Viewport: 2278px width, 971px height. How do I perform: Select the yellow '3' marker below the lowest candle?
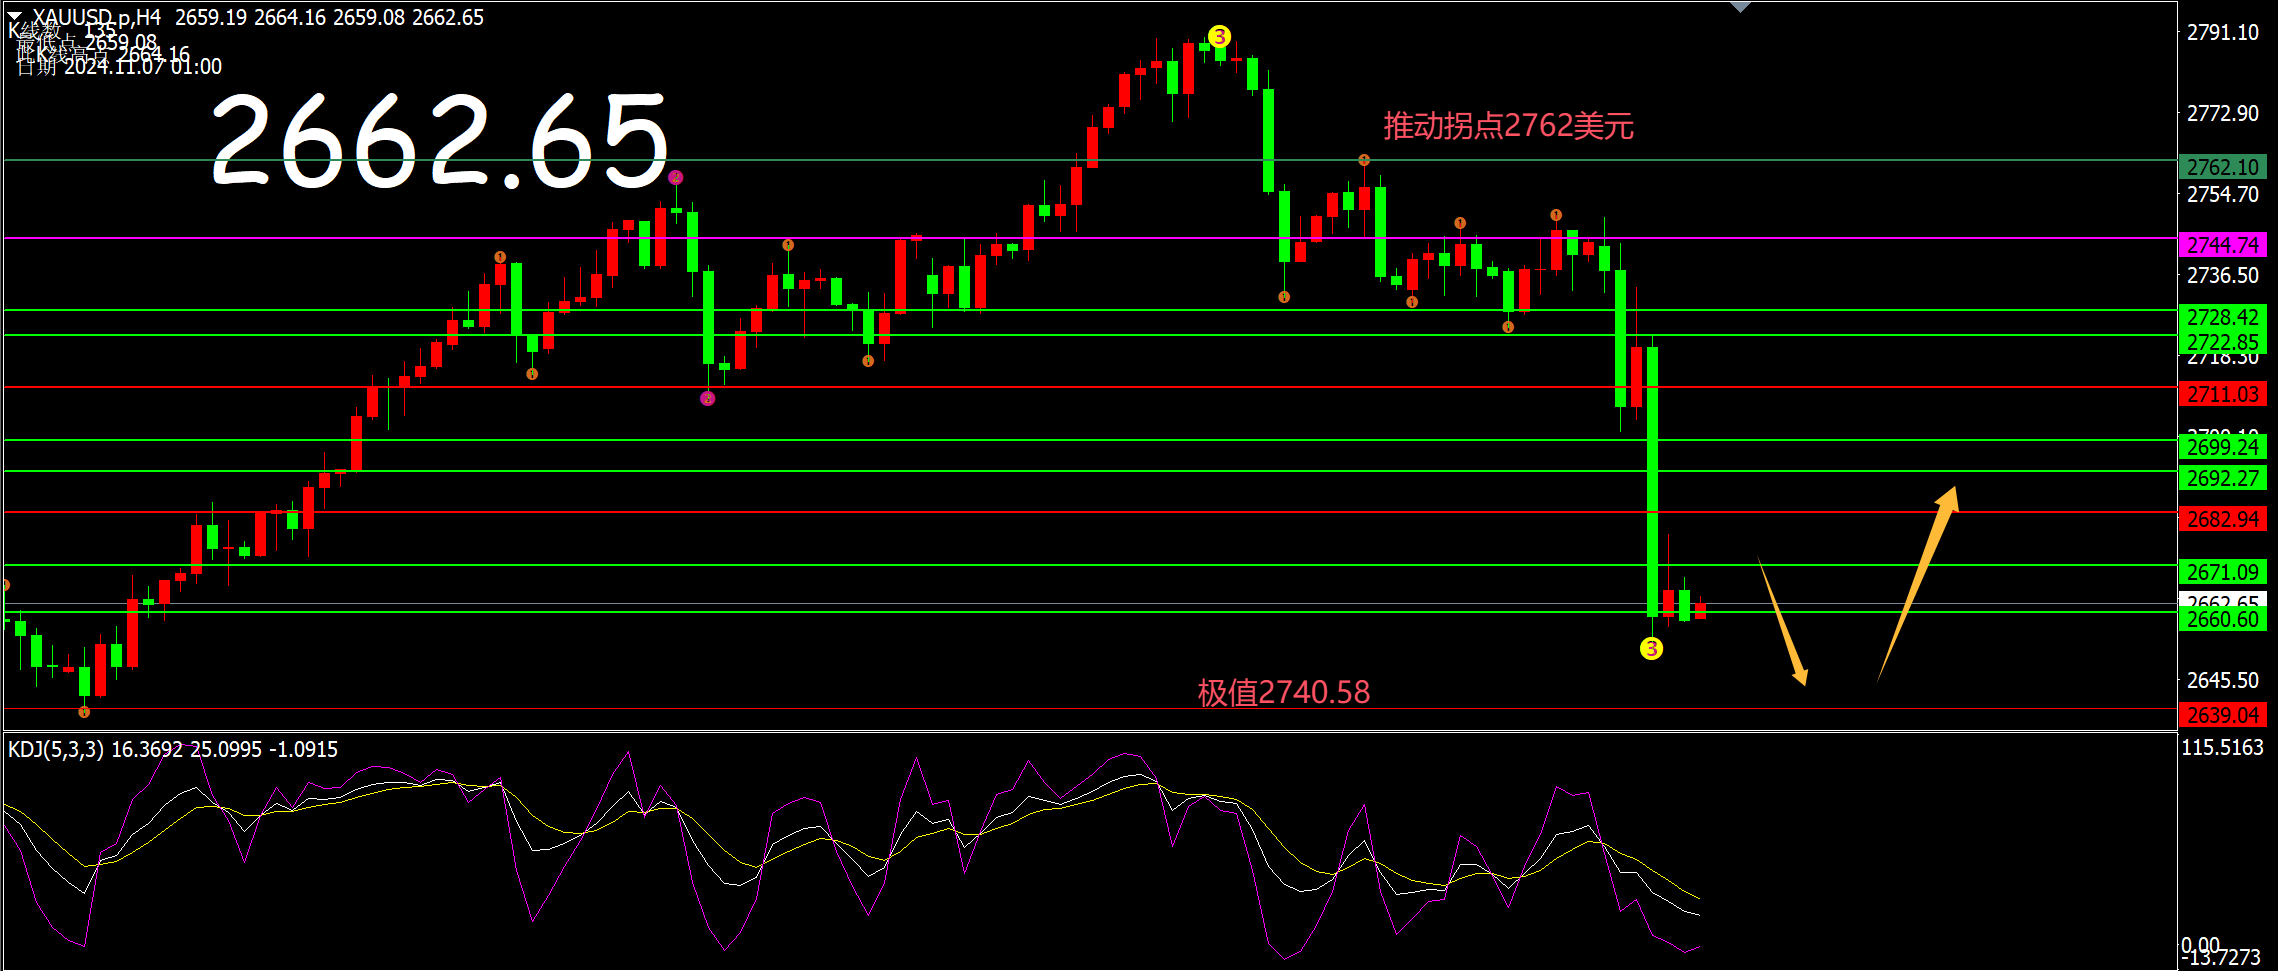tap(1651, 649)
